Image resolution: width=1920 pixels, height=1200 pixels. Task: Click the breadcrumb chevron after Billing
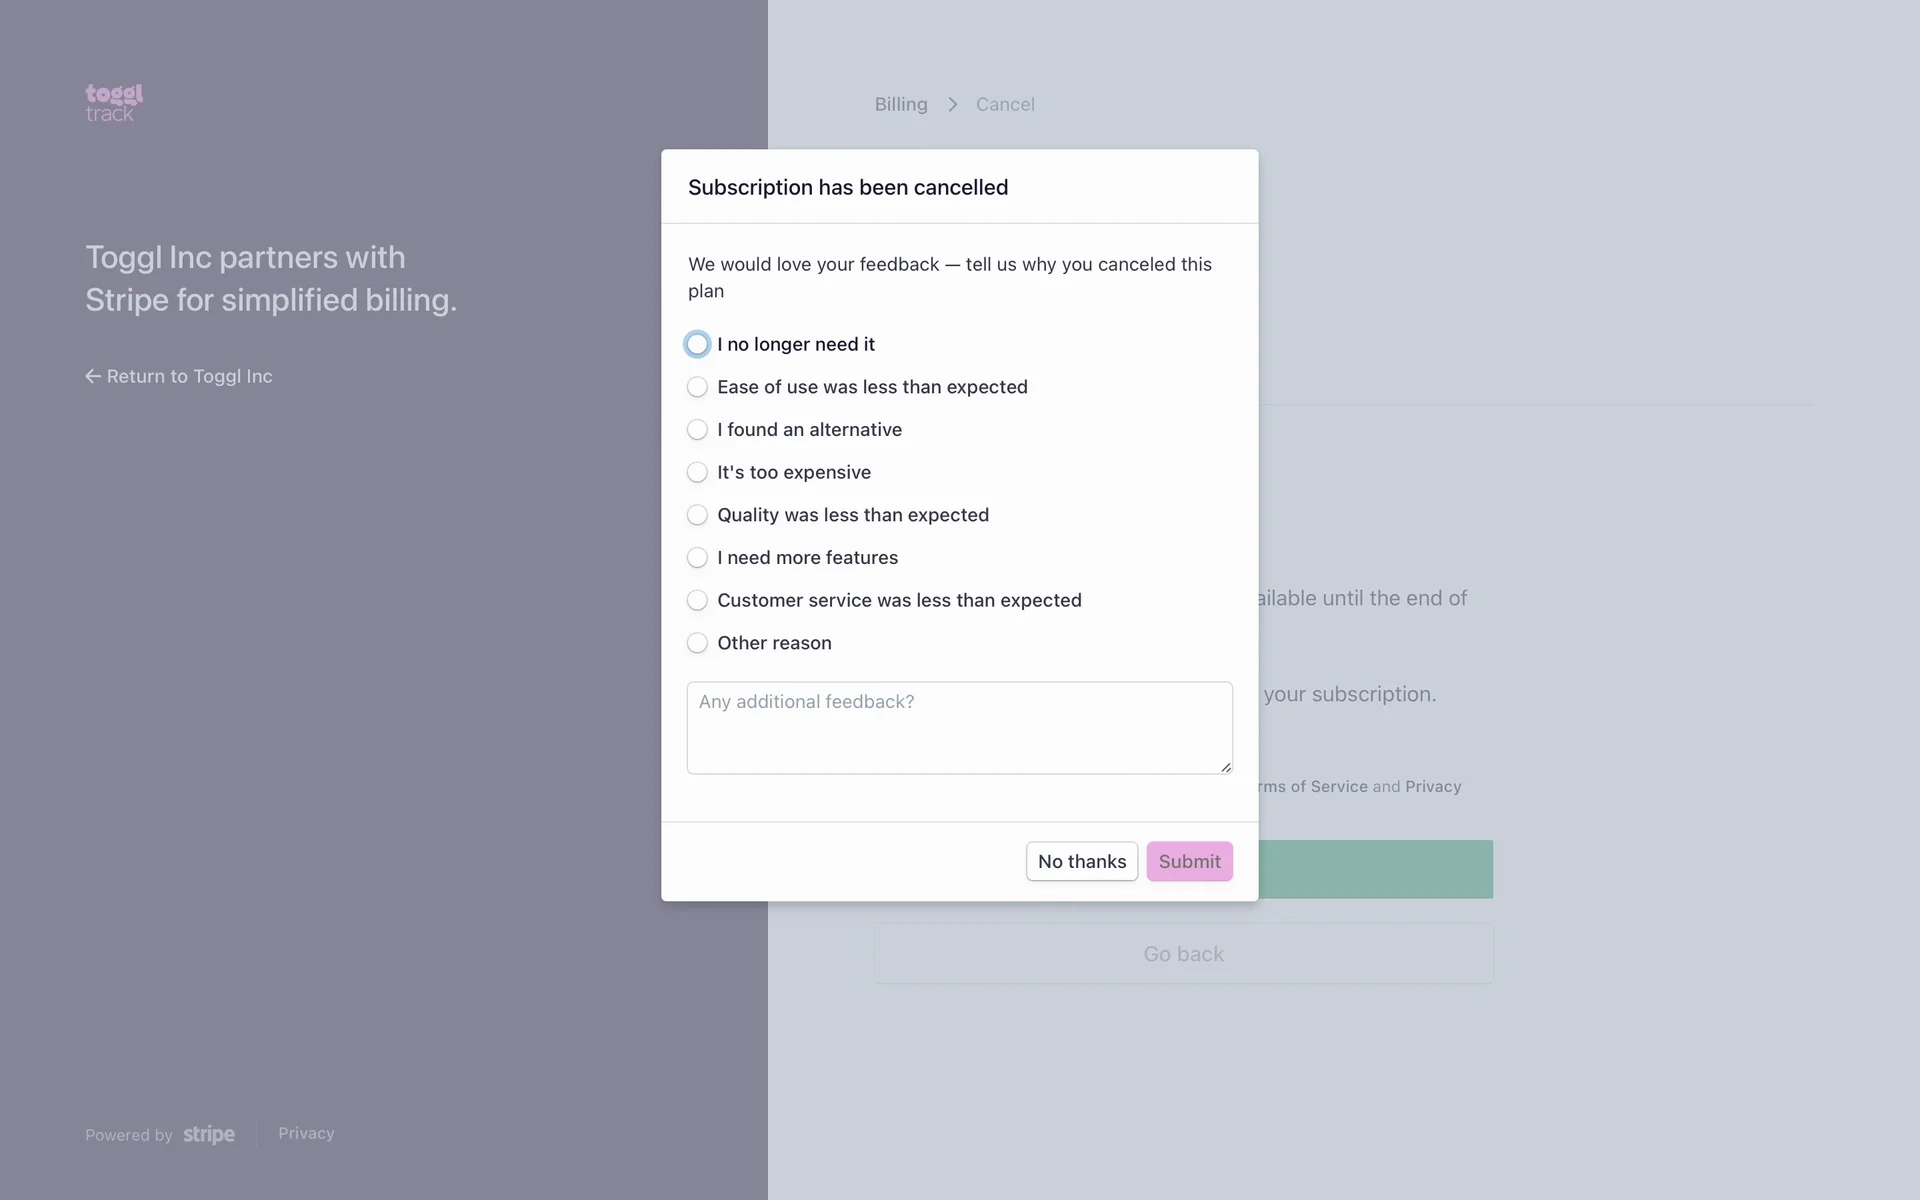[x=953, y=104]
